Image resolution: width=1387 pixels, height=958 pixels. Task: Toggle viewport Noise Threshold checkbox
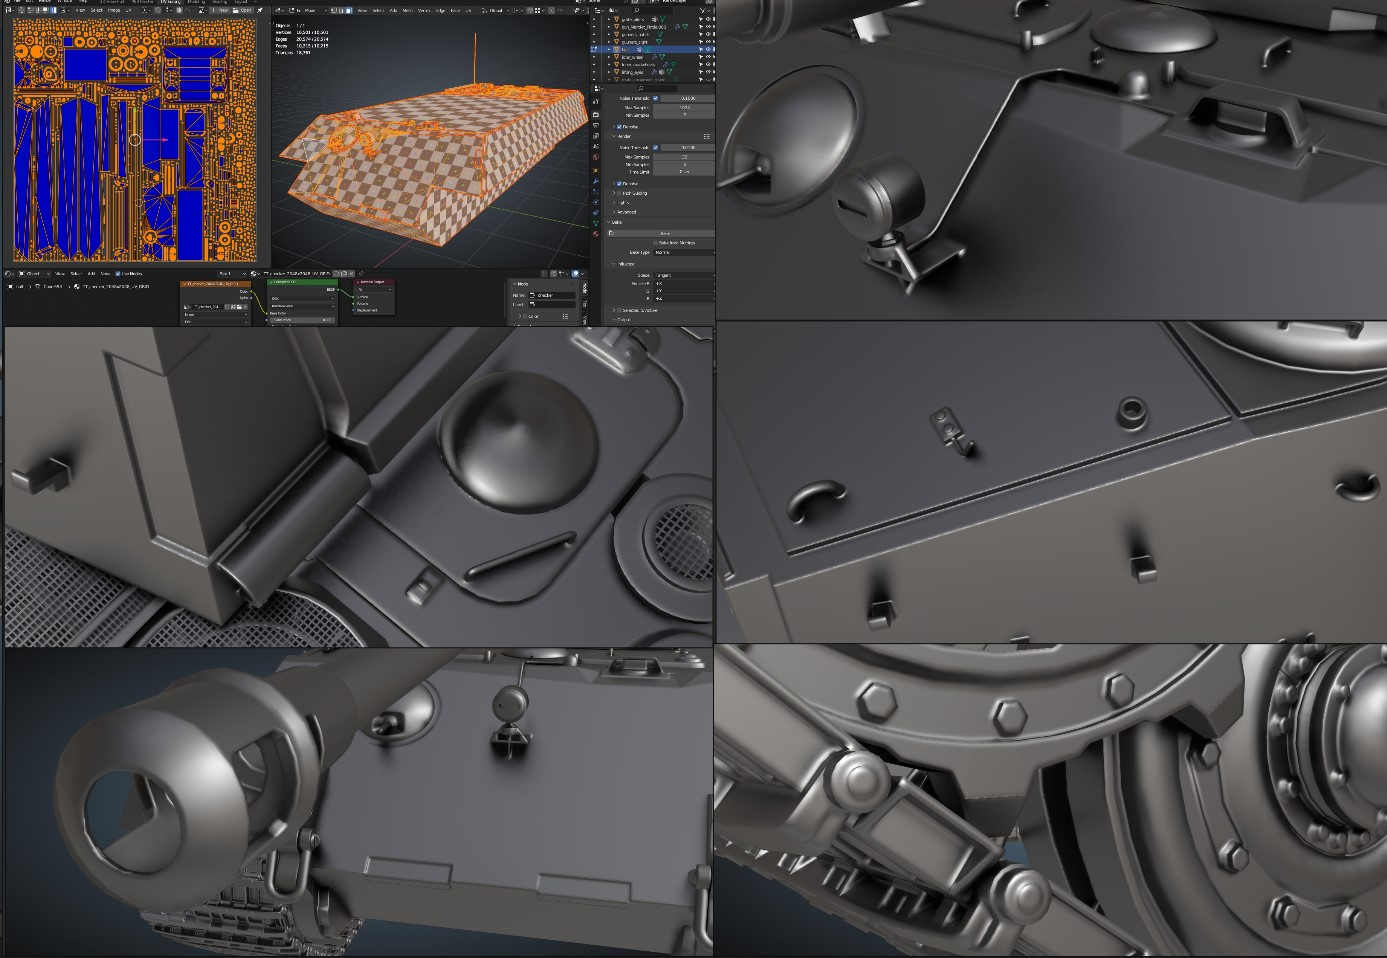[655, 98]
